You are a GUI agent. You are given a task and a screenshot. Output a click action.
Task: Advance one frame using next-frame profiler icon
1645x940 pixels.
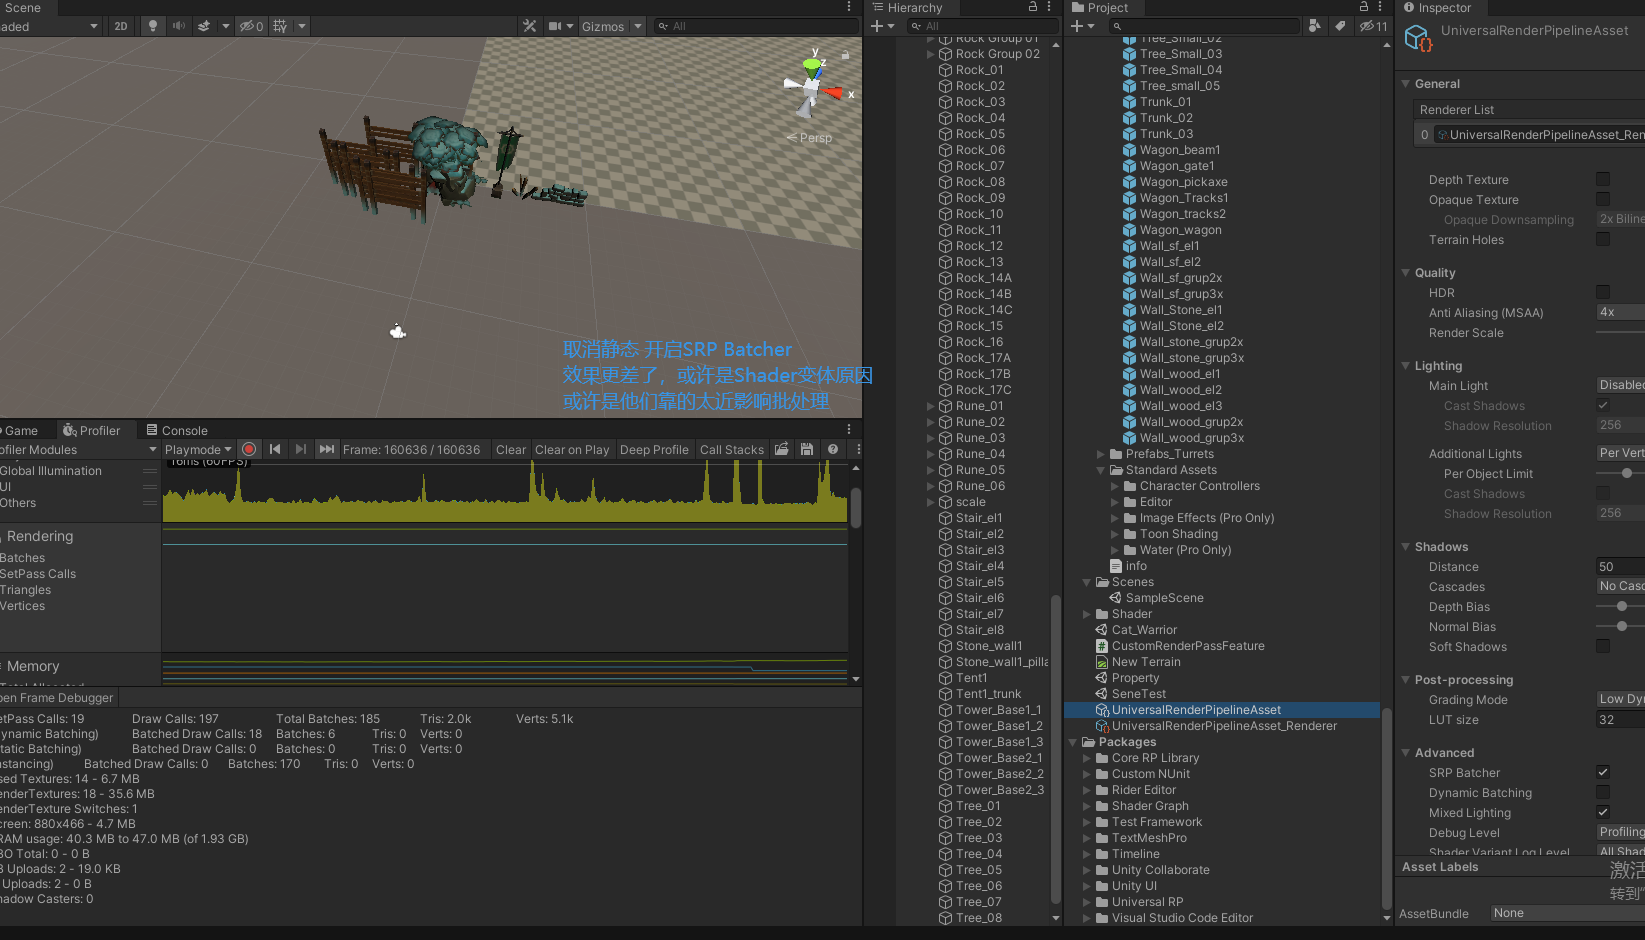pyautogui.click(x=301, y=449)
